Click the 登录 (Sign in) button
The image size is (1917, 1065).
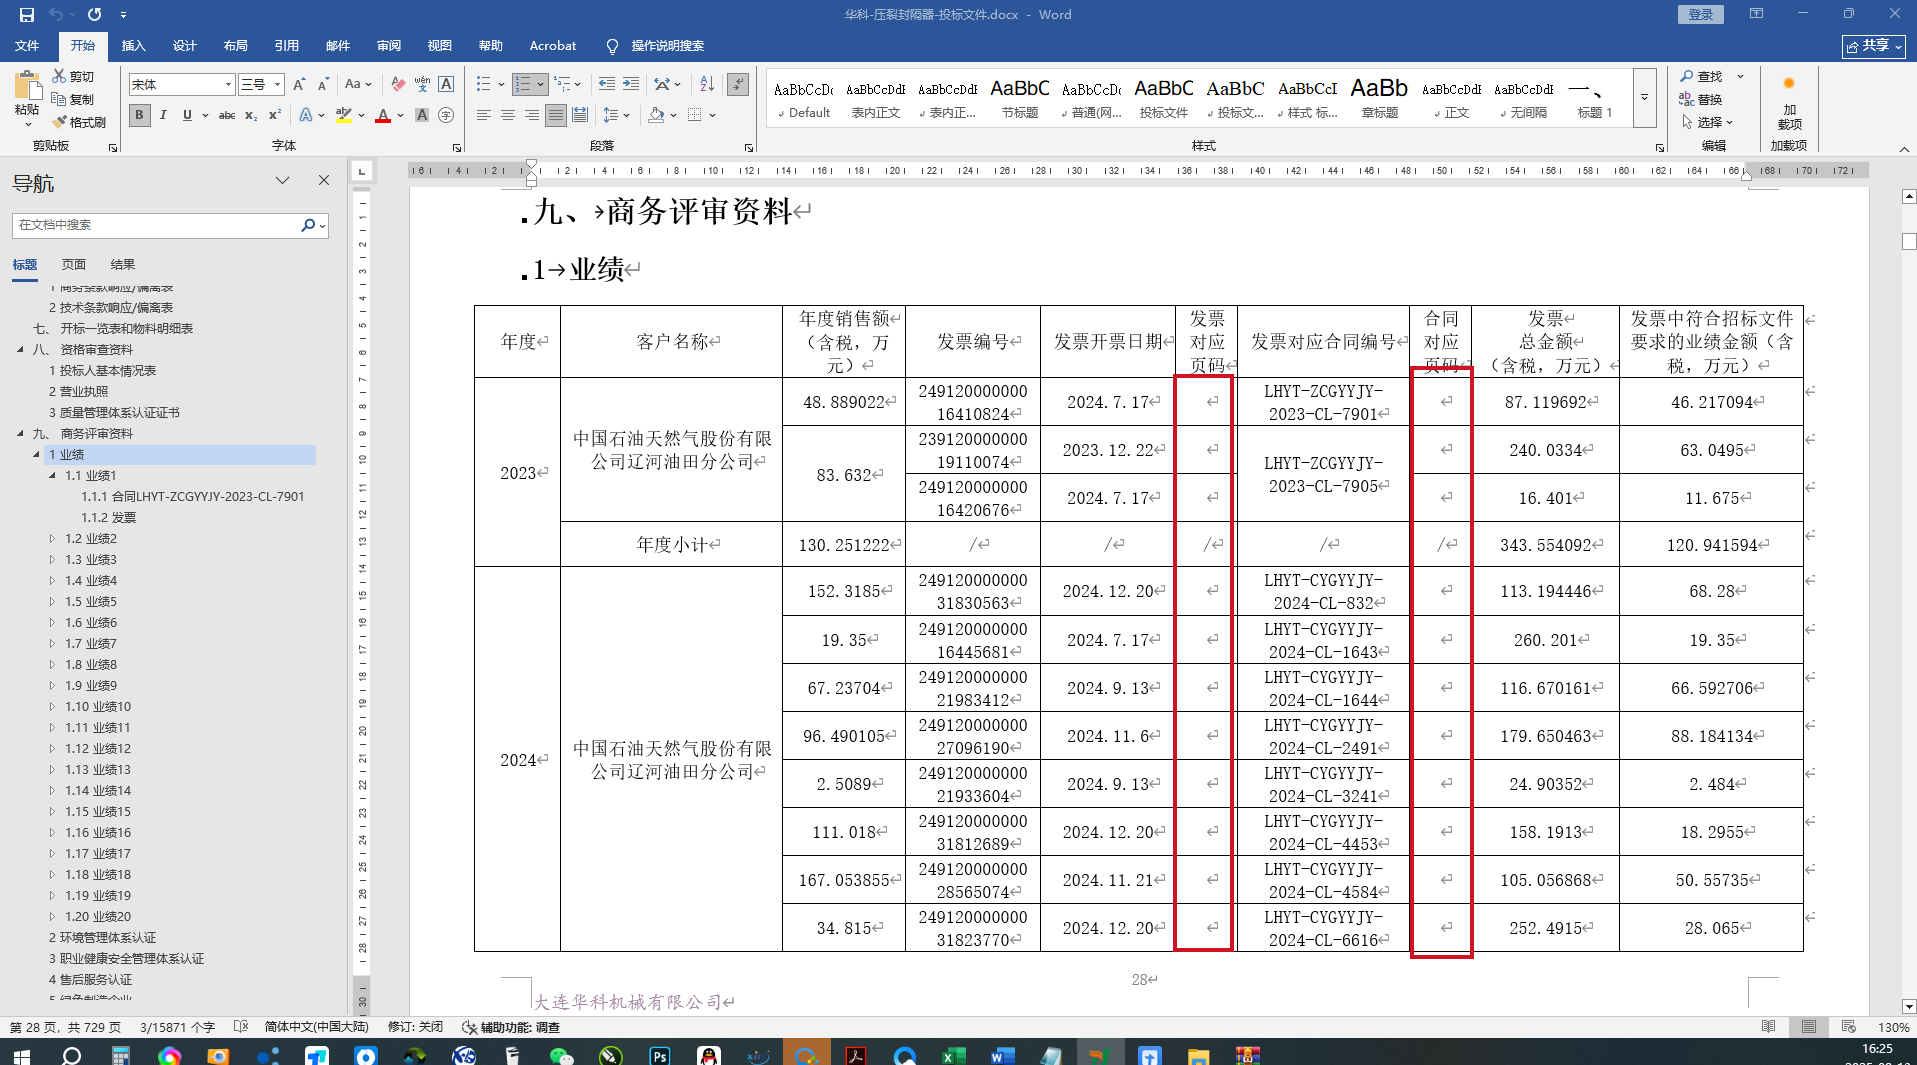1701,15
